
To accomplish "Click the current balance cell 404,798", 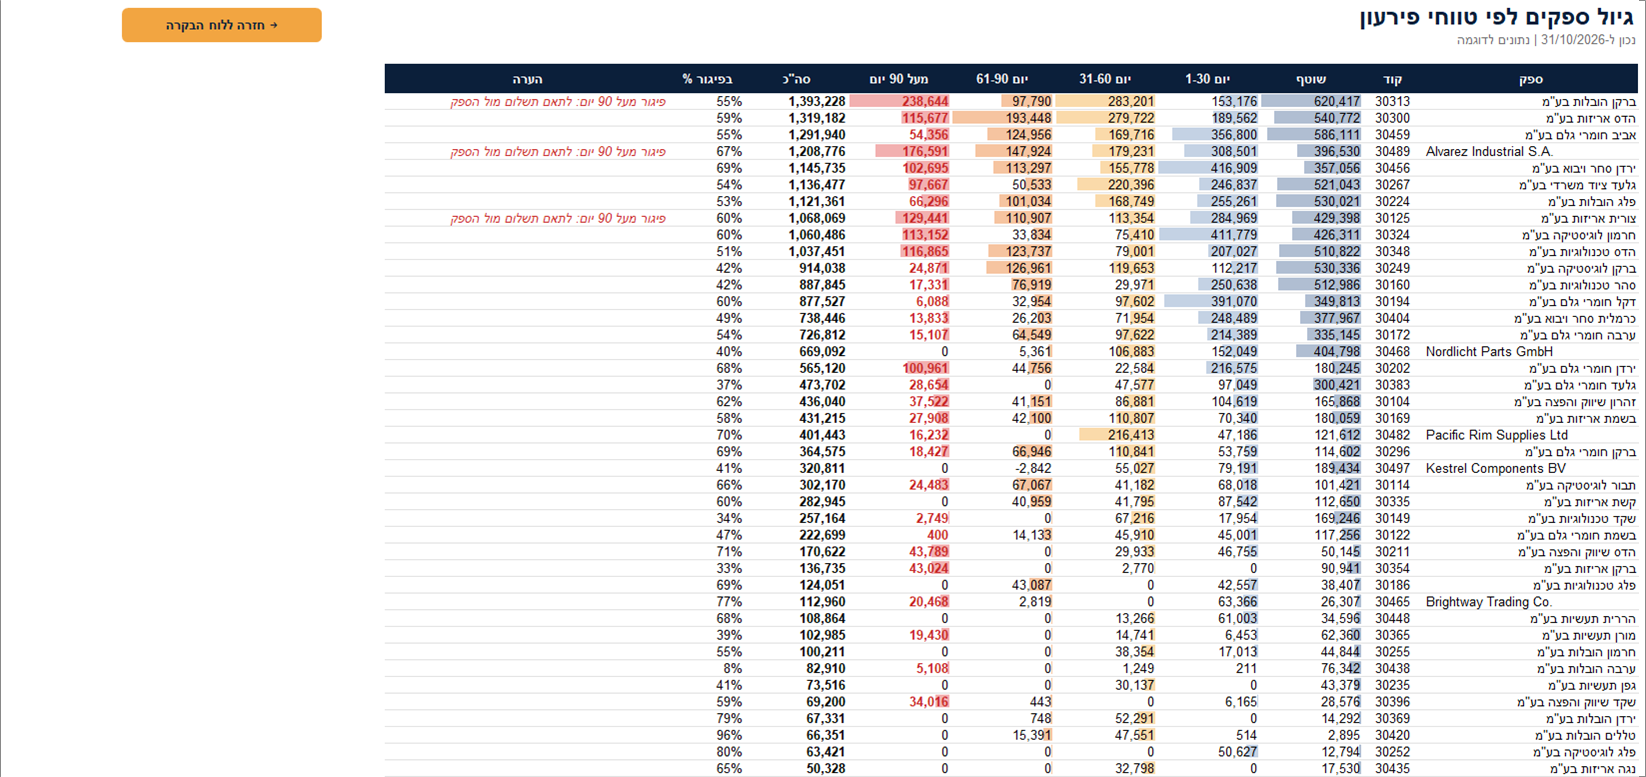I will (x=1336, y=352).
